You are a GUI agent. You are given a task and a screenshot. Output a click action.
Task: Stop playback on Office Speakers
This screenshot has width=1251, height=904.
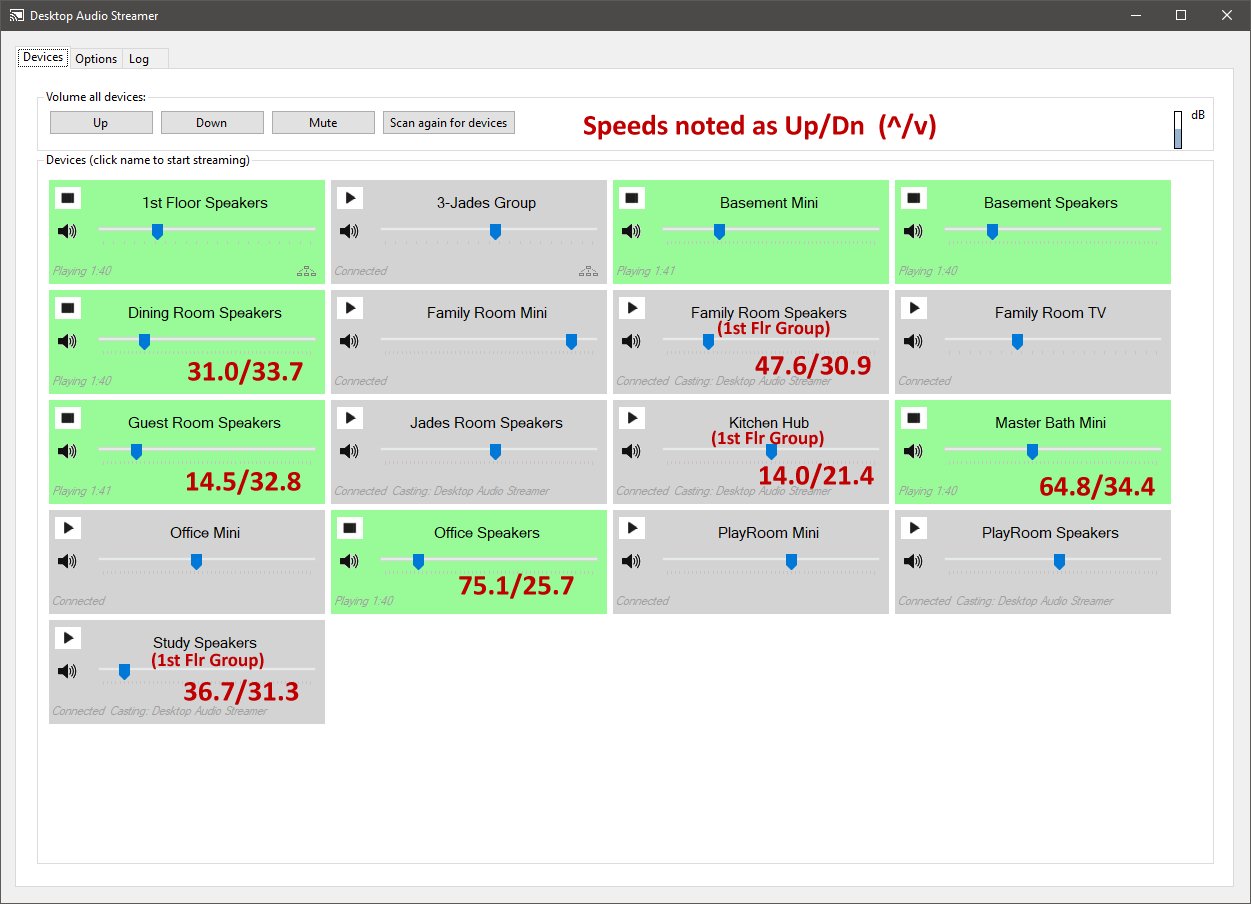pos(350,528)
